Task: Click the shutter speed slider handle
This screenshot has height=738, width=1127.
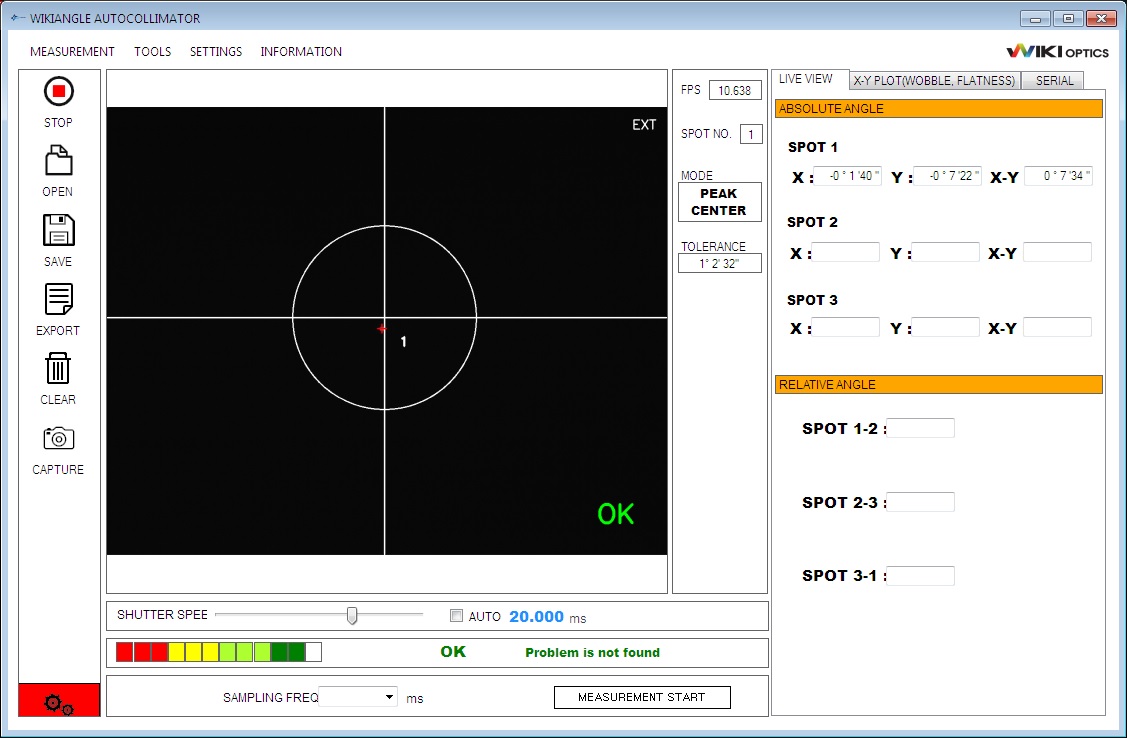Action: click(x=352, y=615)
